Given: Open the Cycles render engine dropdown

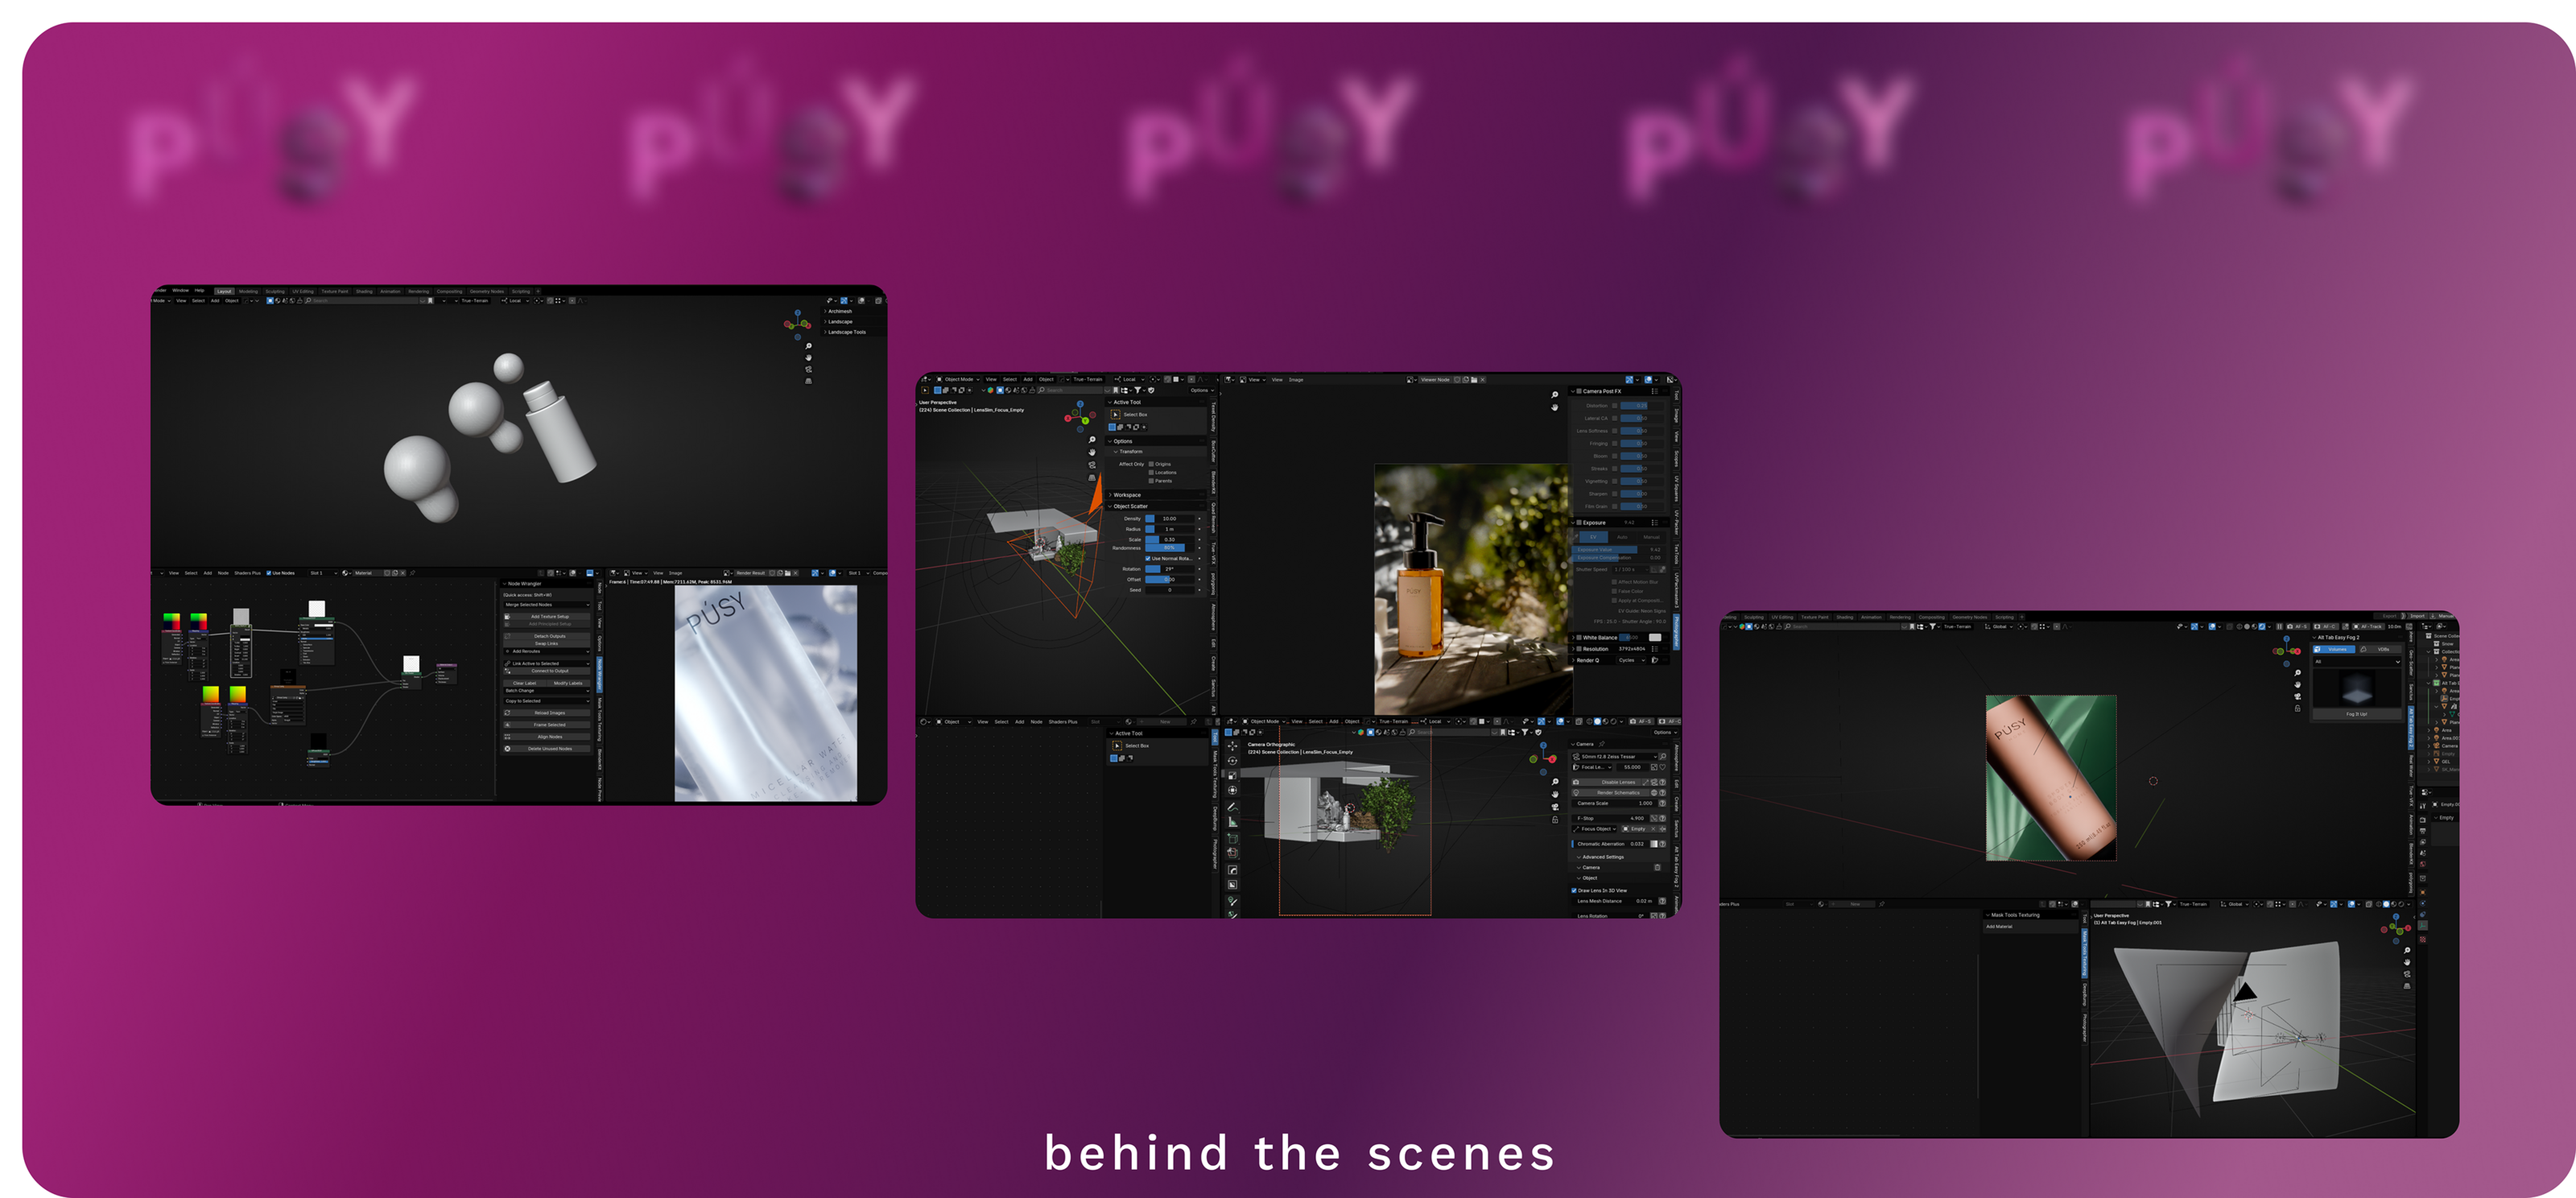Looking at the screenshot, I should pyautogui.click(x=1631, y=660).
